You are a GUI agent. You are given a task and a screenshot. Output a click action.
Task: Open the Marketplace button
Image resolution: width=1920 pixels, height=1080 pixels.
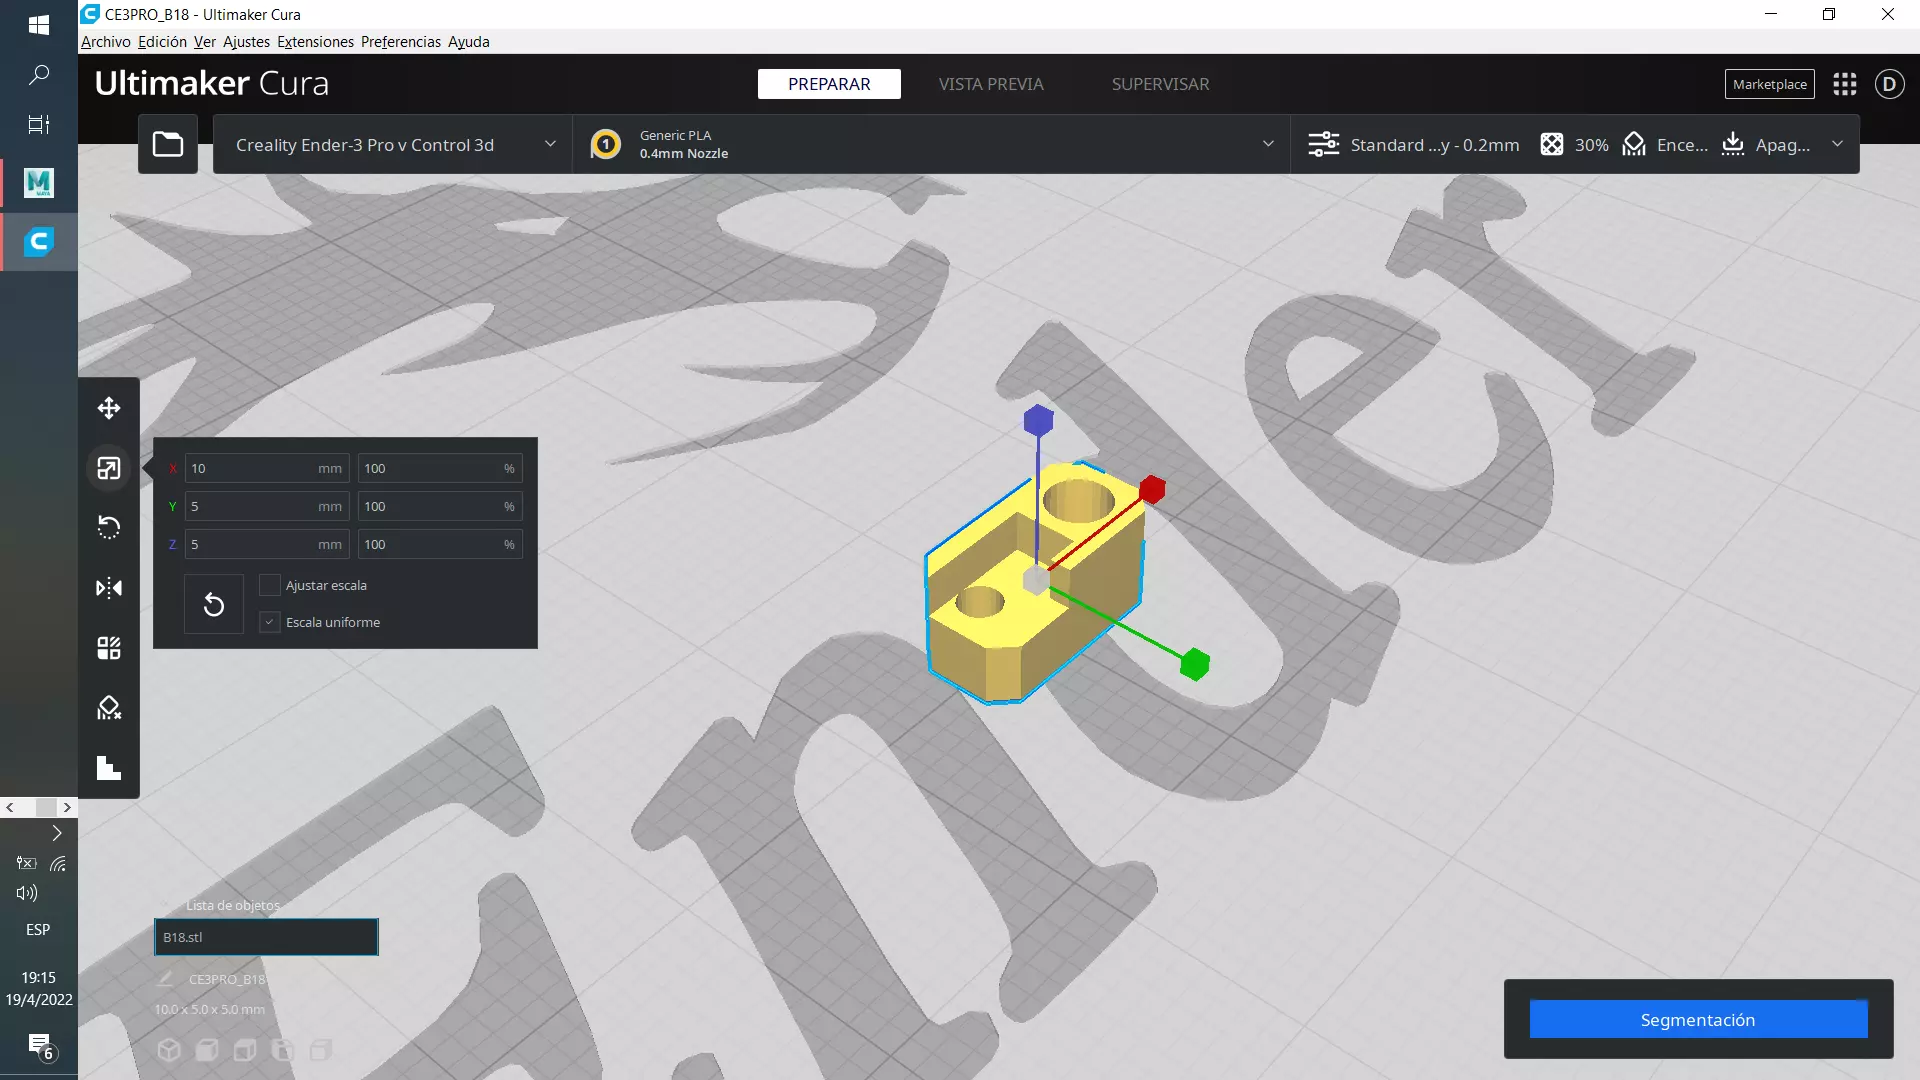pyautogui.click(x=1769, y=84)
